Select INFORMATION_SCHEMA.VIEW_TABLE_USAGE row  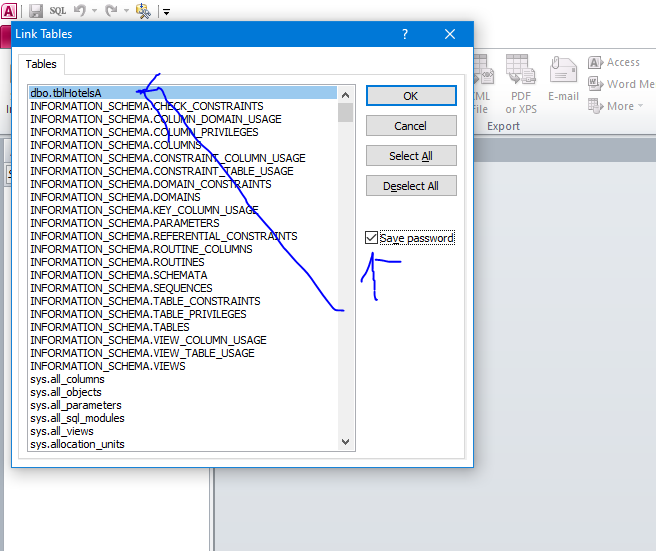coord(183,353)
